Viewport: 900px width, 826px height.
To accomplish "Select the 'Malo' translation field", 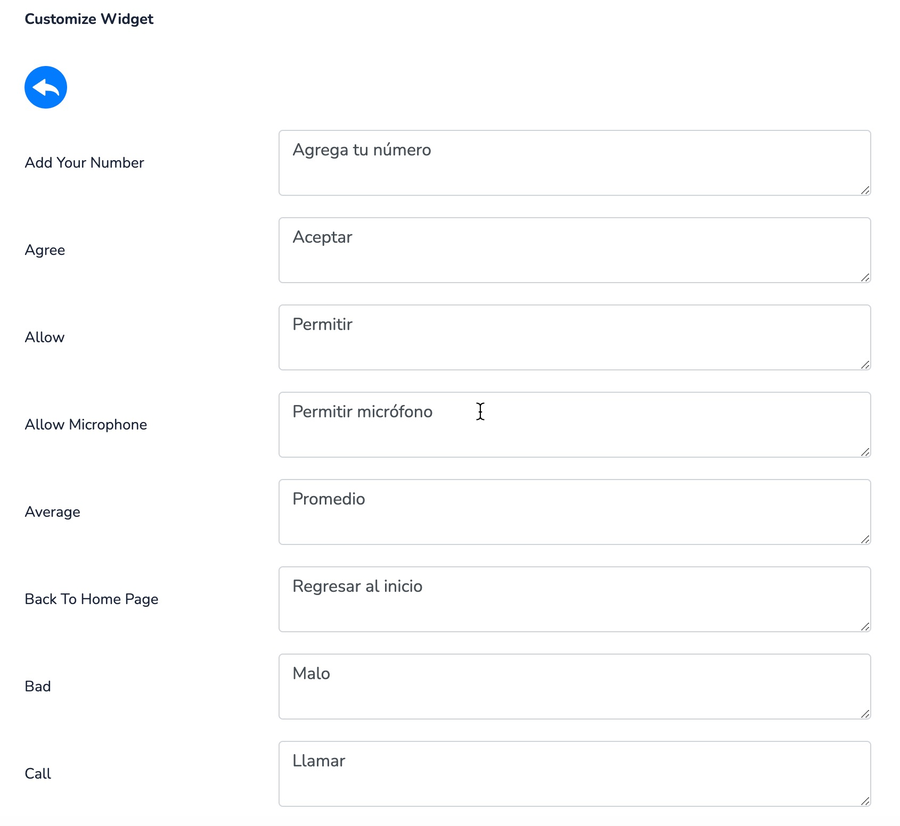I will (574, 686).
